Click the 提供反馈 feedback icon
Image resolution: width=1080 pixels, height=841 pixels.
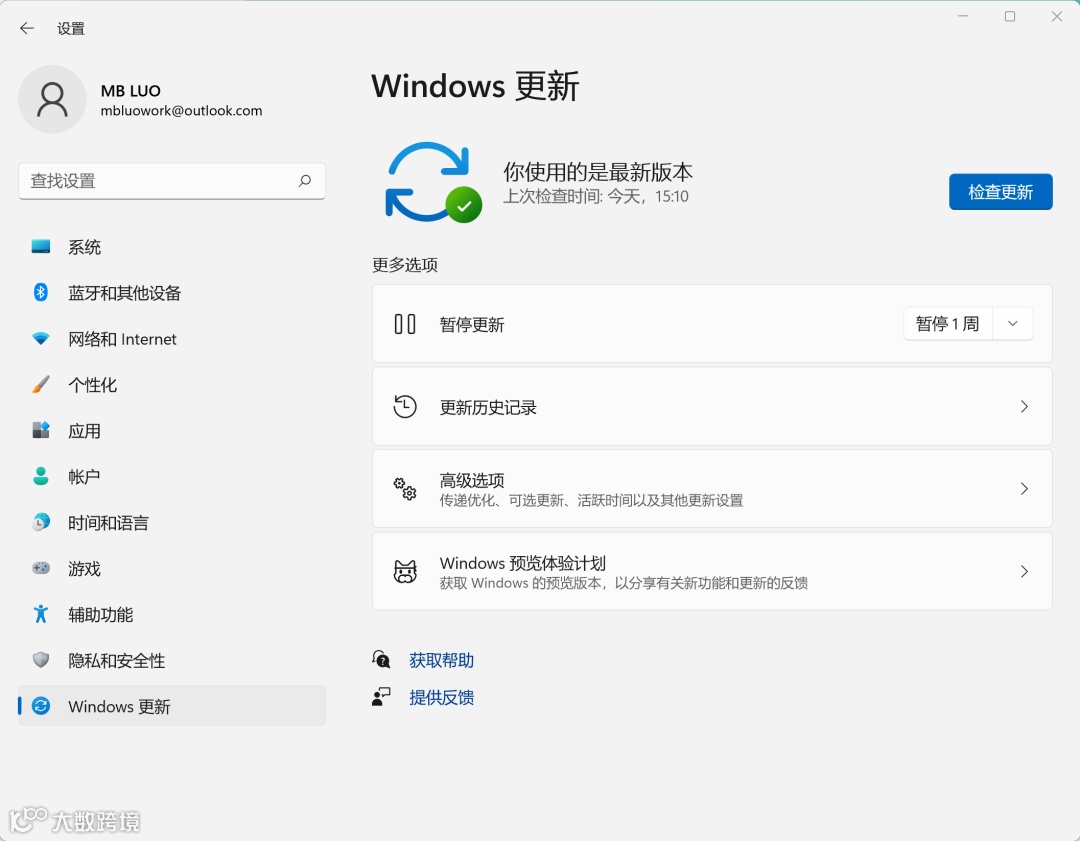coord(381,696)
